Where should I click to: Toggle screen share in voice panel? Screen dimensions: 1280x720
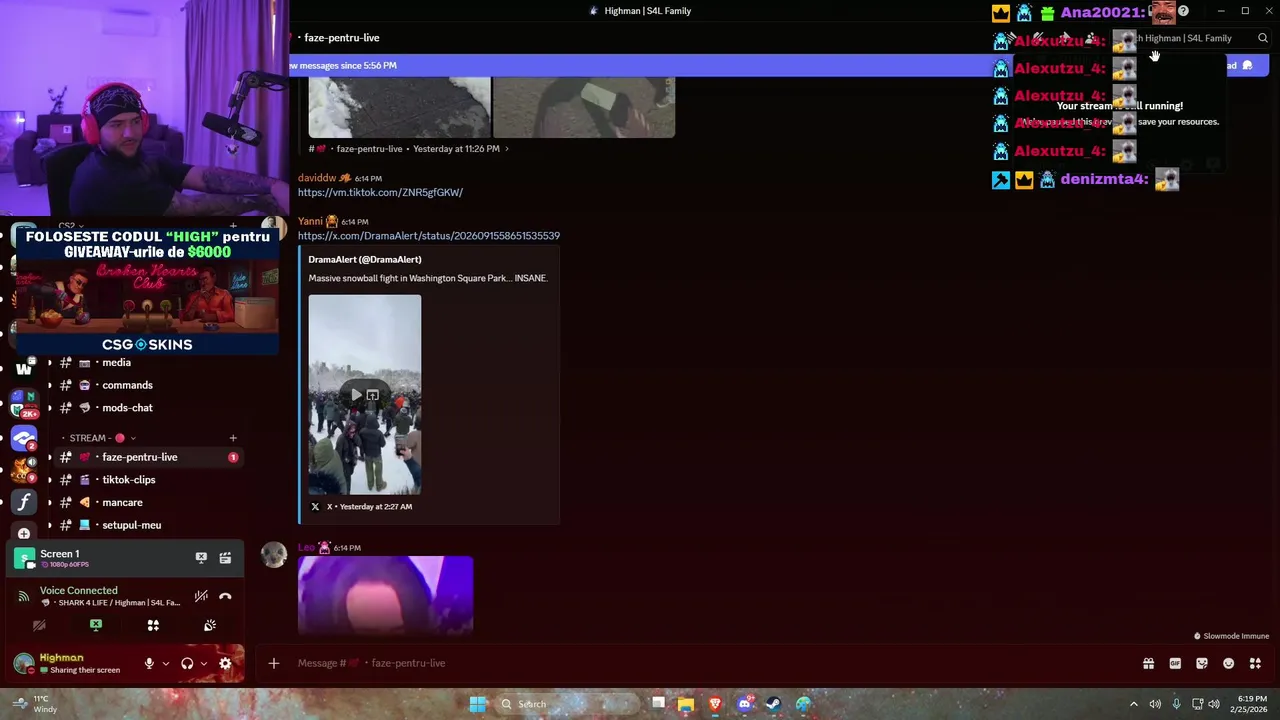tap(96, 625)
